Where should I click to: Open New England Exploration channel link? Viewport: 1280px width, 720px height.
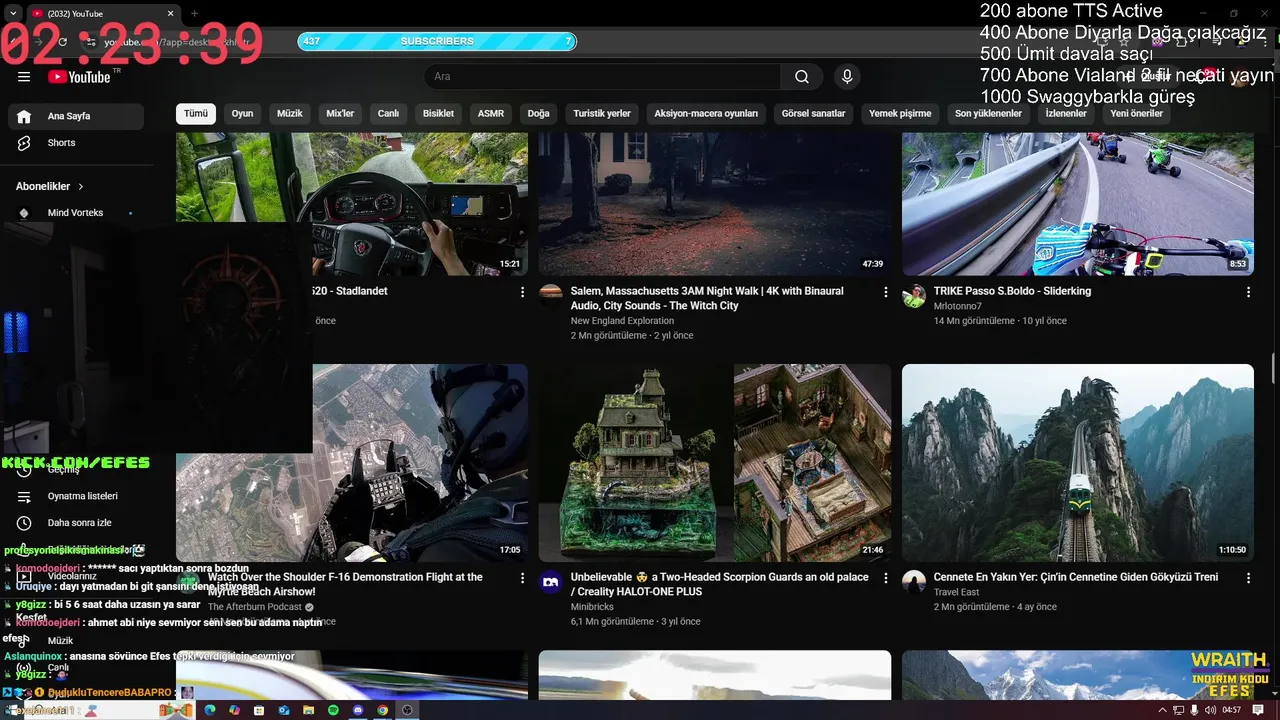pos(622,321)
